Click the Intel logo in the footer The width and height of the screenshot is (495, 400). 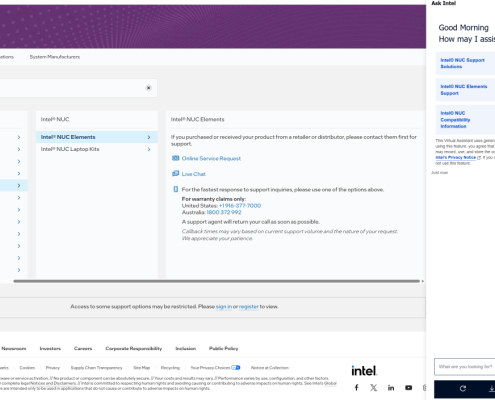(364, 371)
